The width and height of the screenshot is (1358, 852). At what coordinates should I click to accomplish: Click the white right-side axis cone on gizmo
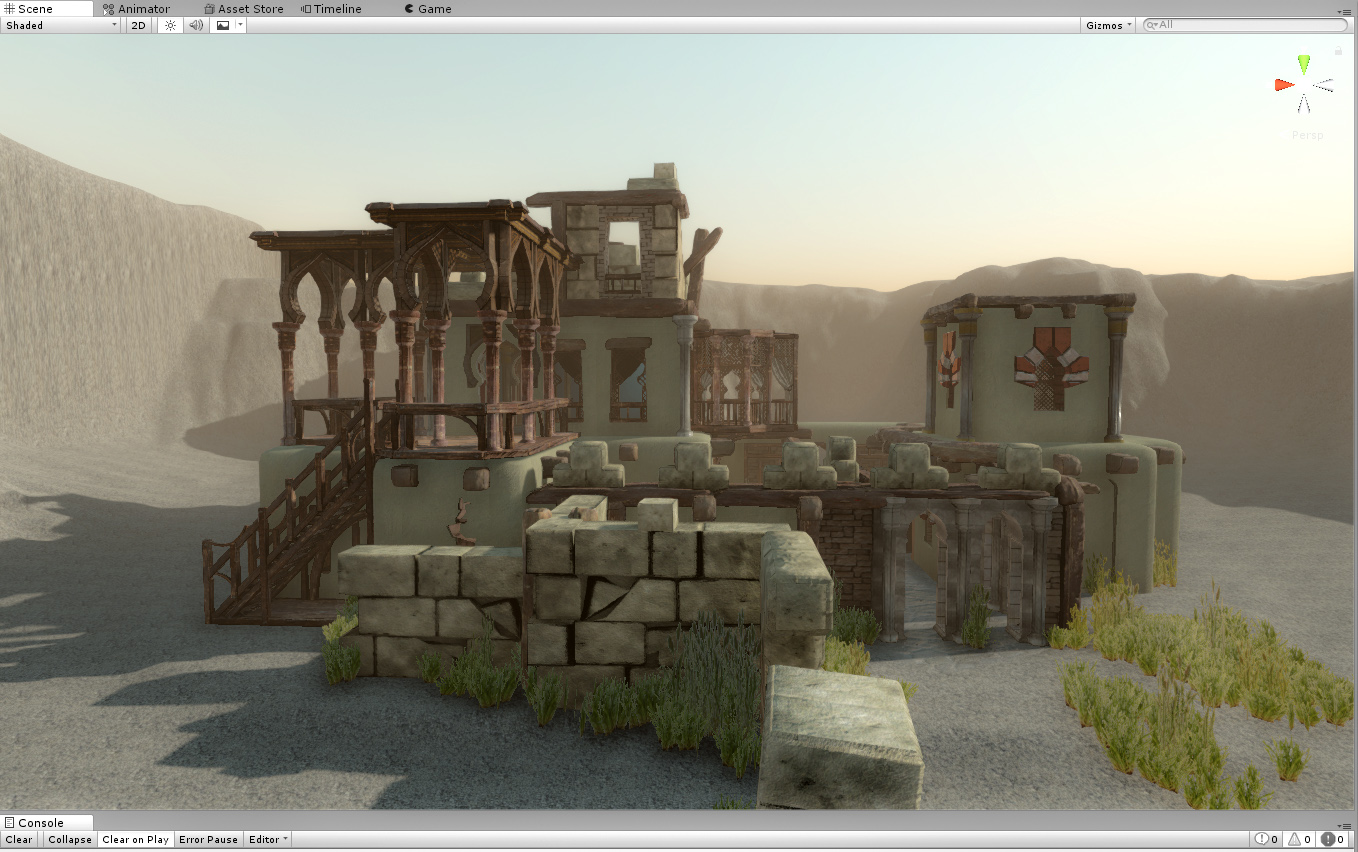tap(1324, 87)
